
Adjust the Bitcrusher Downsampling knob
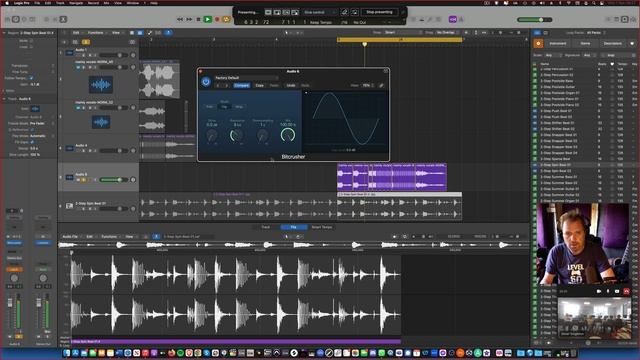[262, 135]
